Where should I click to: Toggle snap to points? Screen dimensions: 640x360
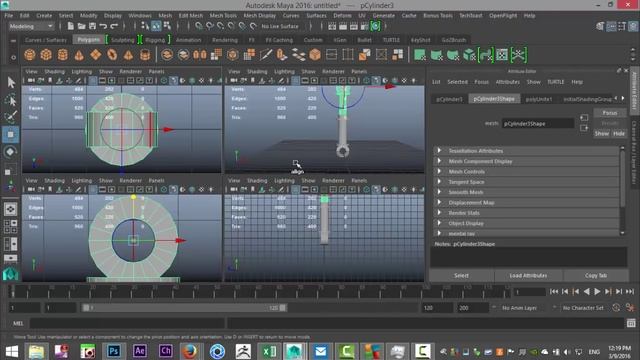pyautogui.click(x=220, y=26)
